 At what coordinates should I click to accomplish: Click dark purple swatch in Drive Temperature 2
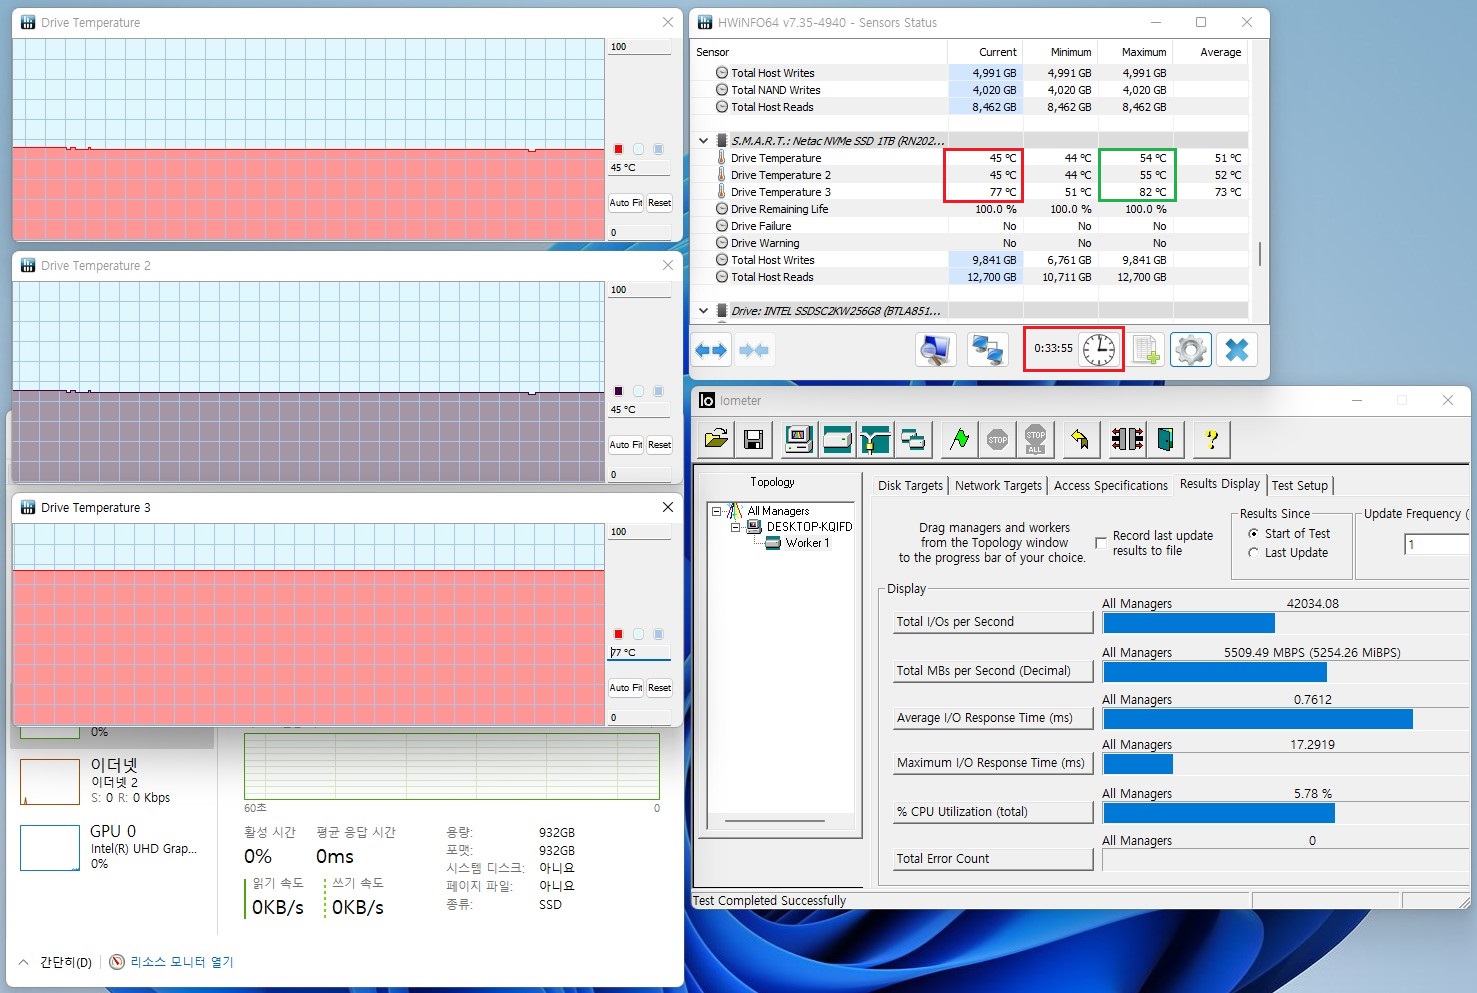(618, 391)
